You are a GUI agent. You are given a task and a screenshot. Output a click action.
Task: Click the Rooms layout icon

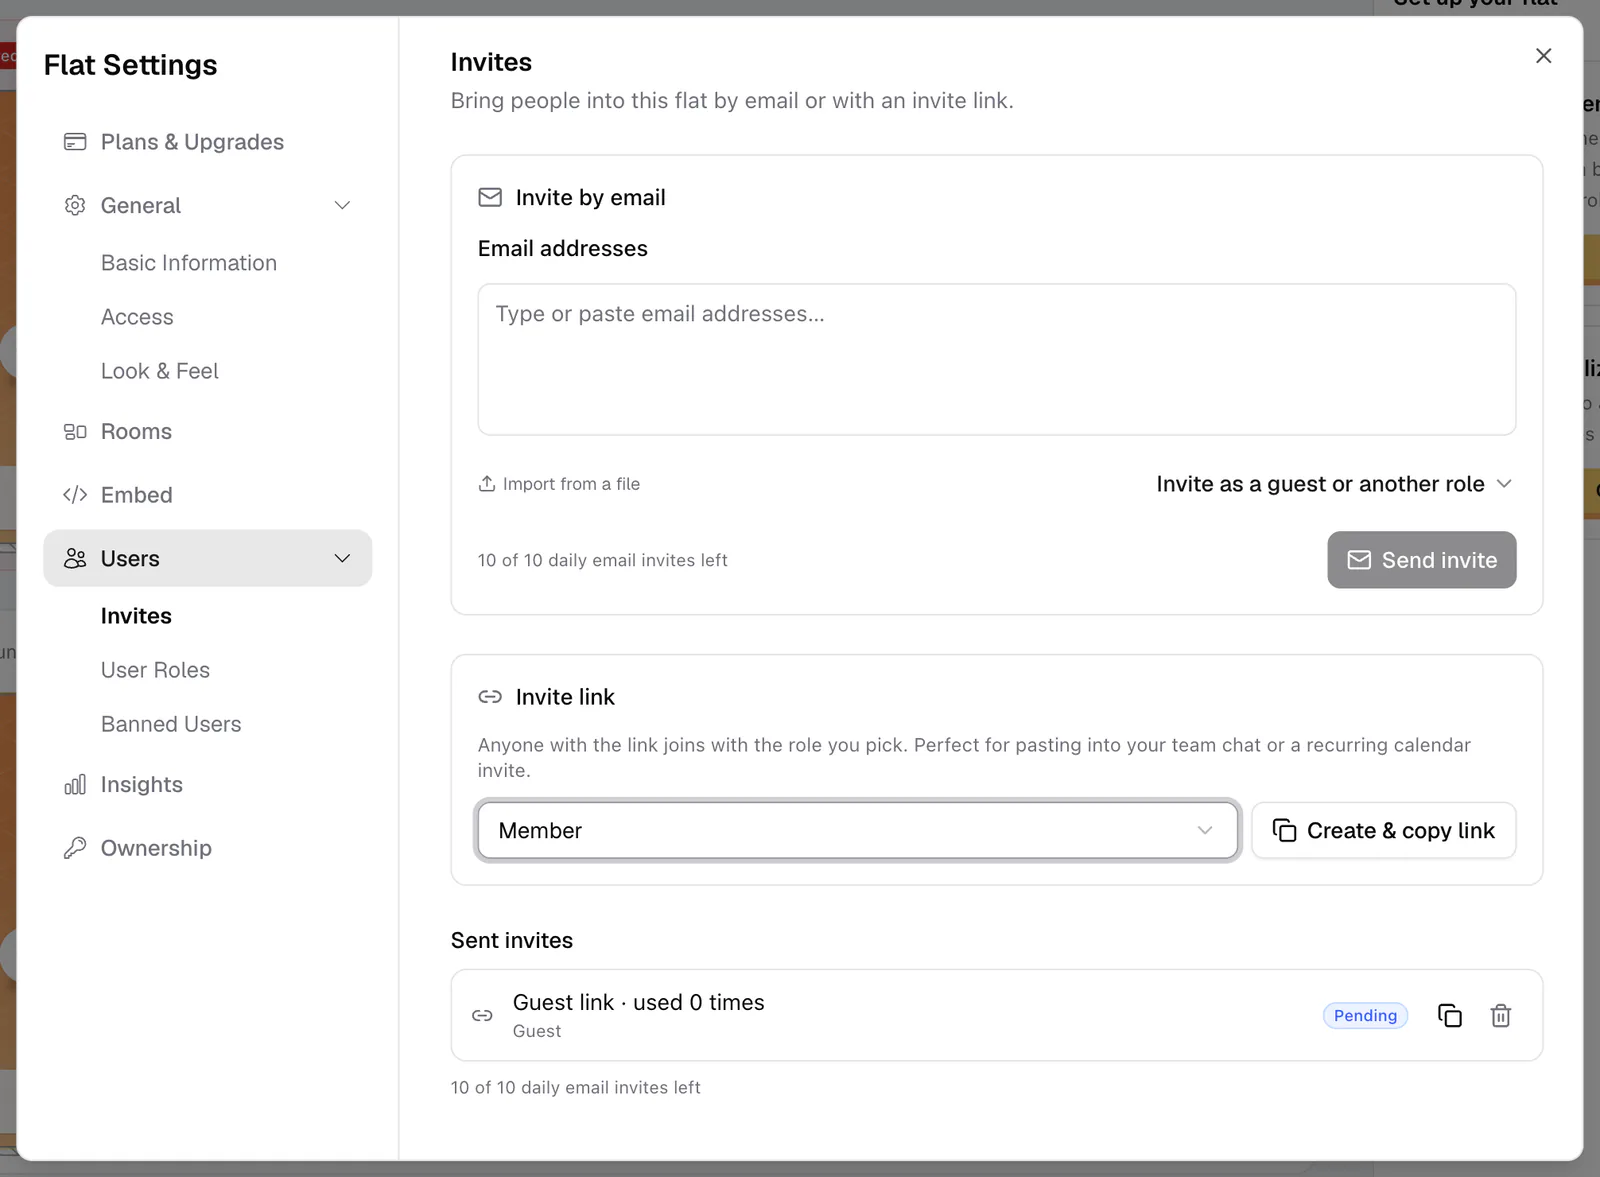tap(75, 432)
